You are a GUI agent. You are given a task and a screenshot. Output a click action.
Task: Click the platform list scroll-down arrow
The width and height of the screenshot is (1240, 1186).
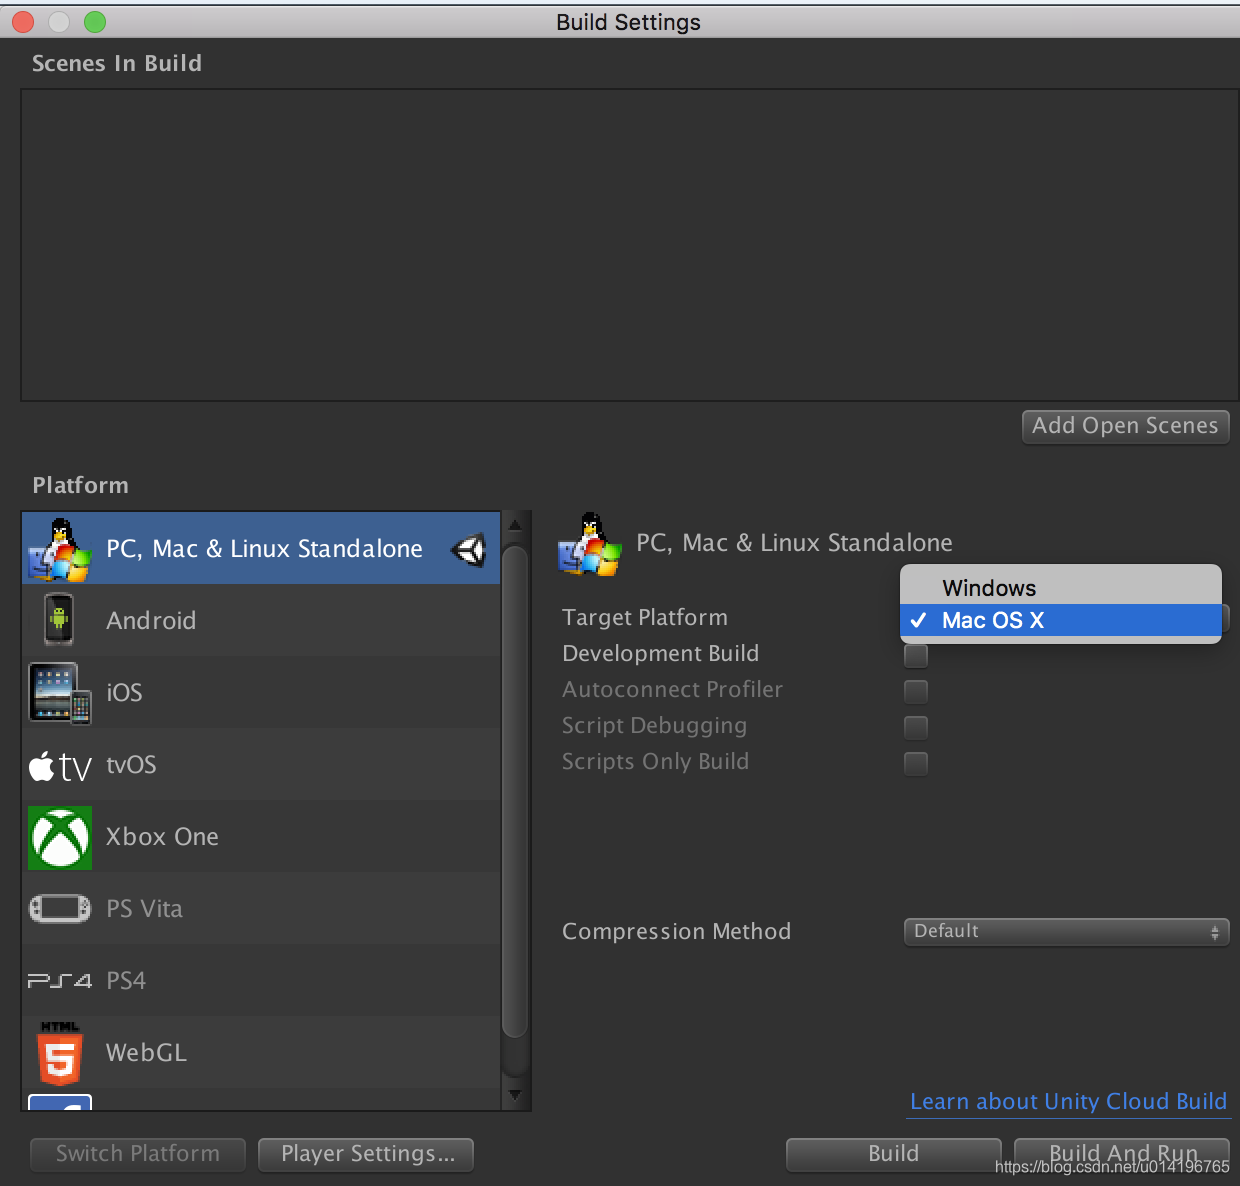(515, 1096)
